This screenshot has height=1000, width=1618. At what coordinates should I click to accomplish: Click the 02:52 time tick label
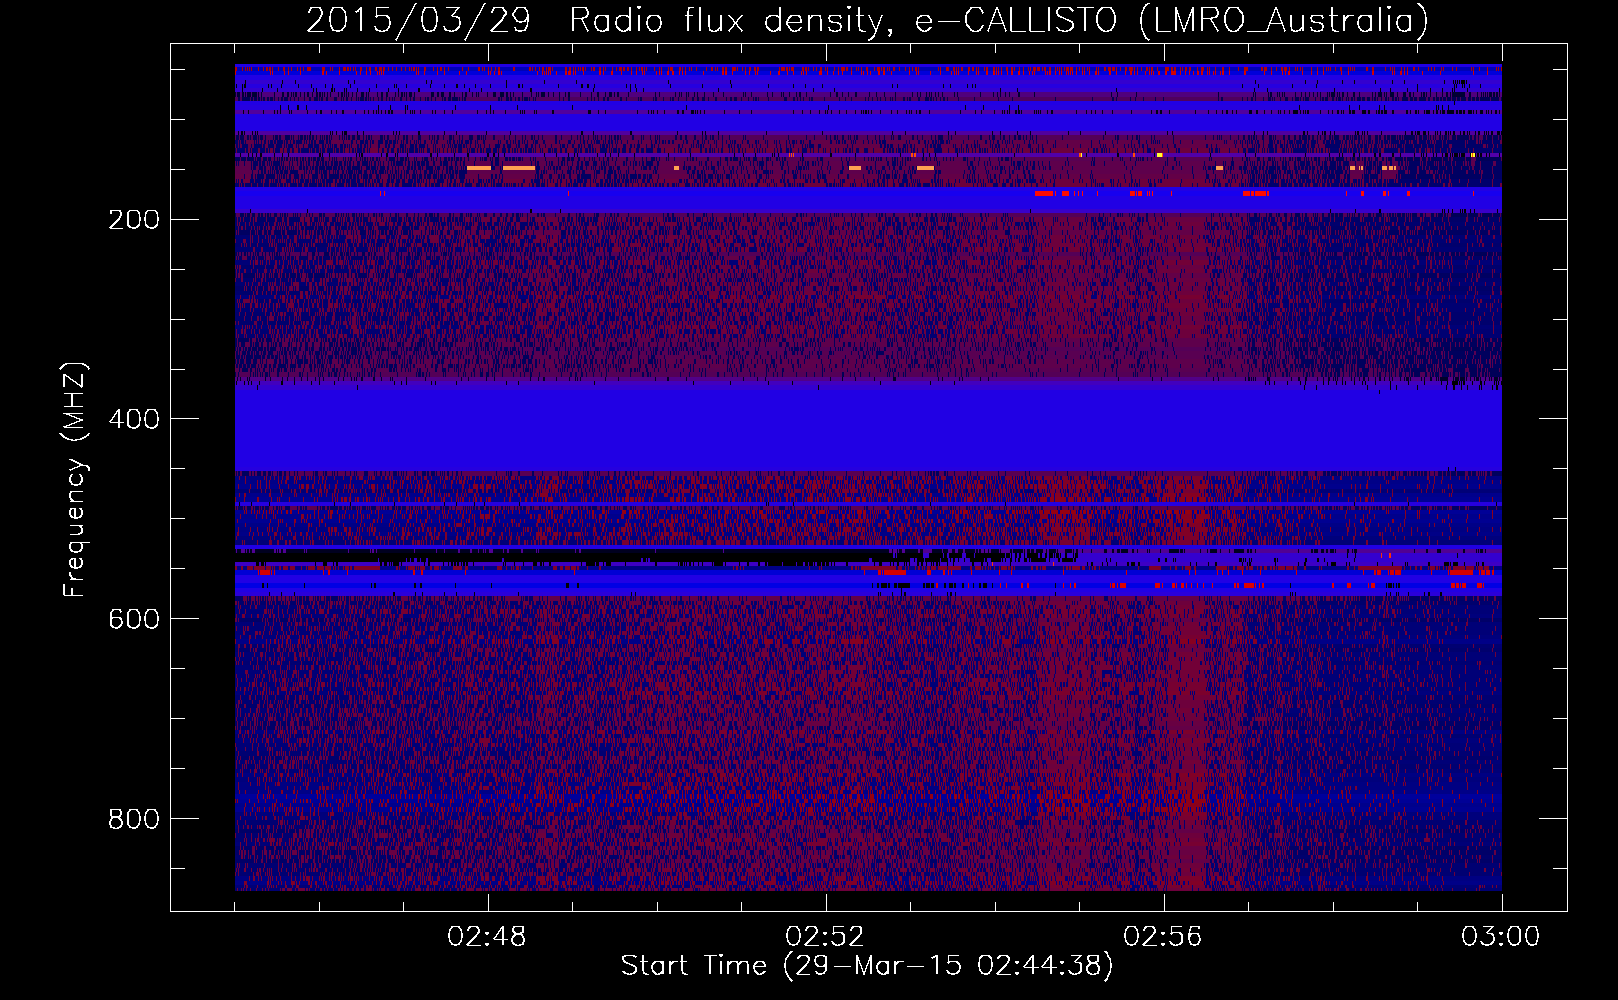(x=825, y=937)
